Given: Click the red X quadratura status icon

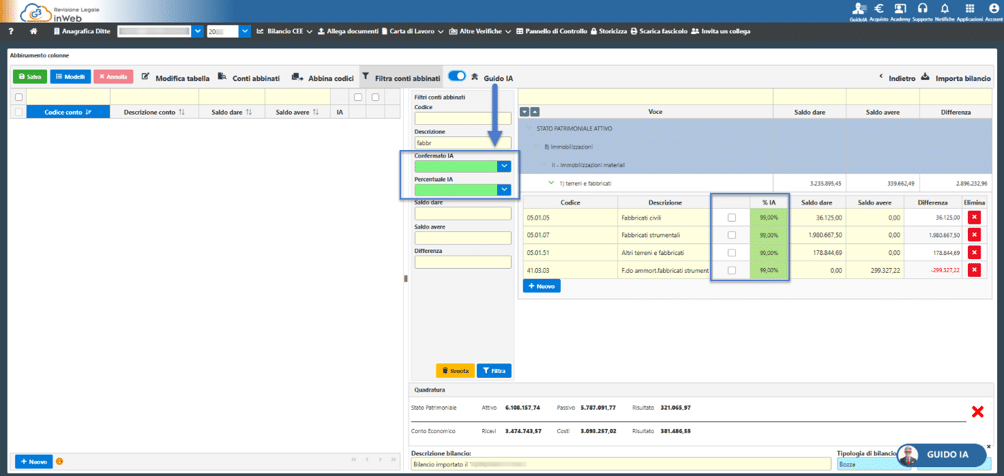Looking at the screenshot, I should click(978, 411).
